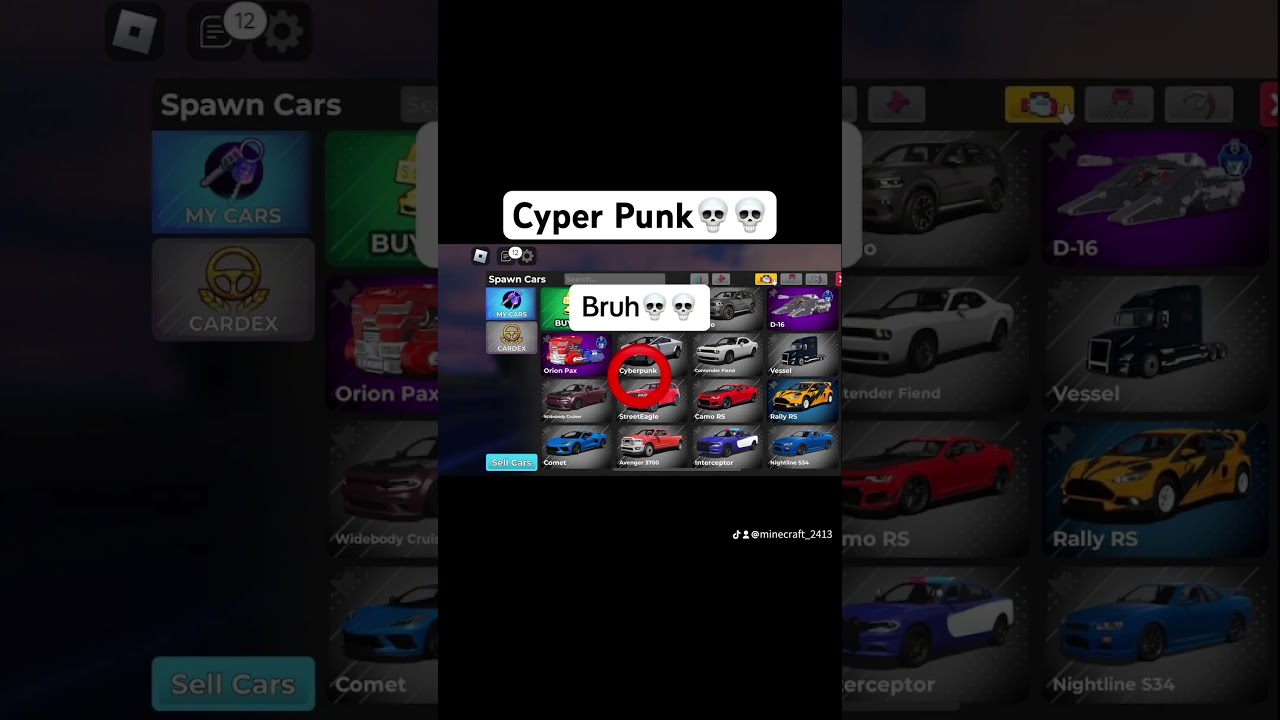Select the Comet car card in center grid
The image size is (1280, 720).
[x=576, y=446]
